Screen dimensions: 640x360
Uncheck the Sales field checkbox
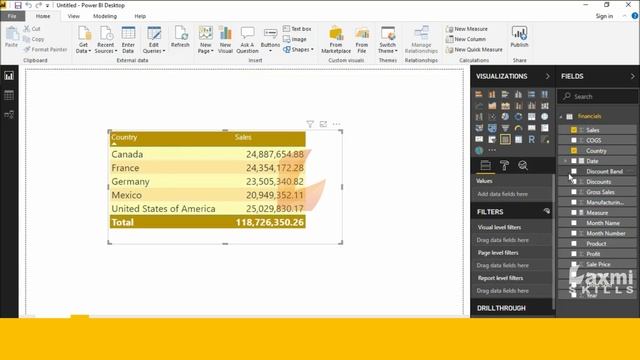tap(574, 130)
